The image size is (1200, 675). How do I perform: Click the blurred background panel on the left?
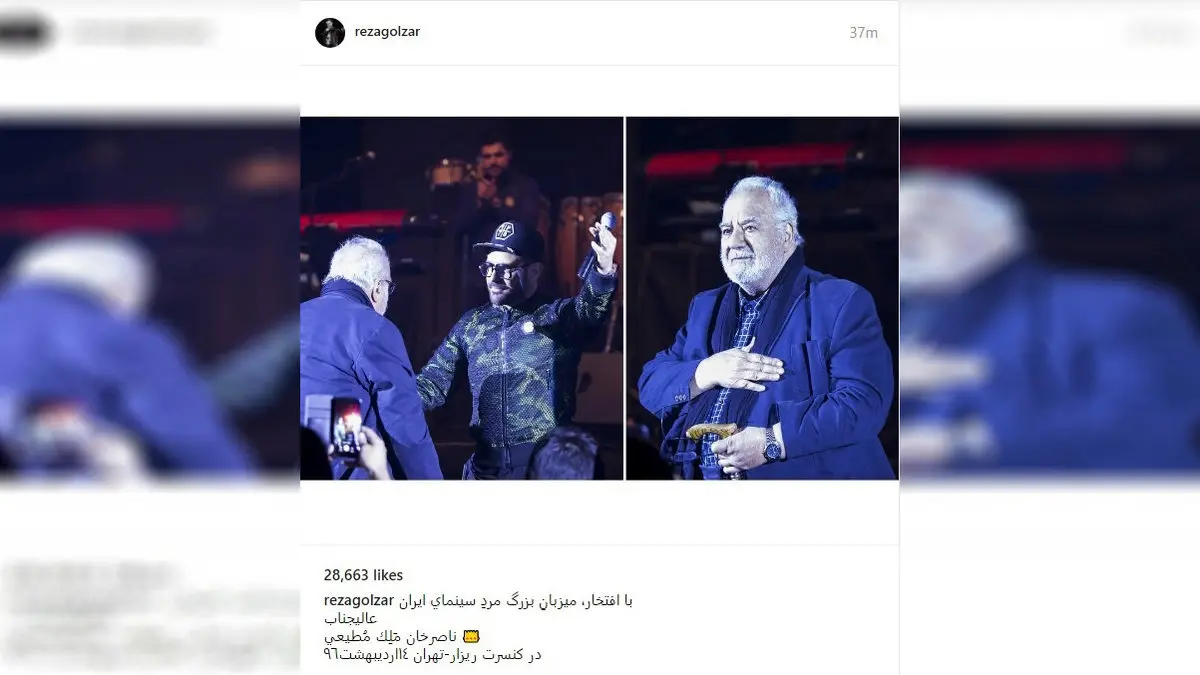(x=150, y=300)
